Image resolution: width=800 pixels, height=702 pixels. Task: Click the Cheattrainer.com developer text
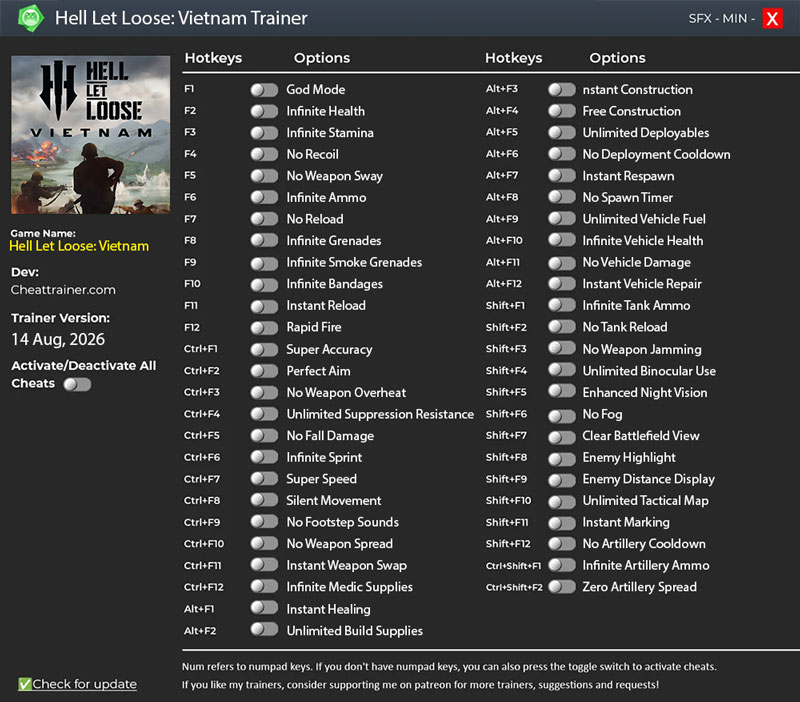[x=63, y=290]
